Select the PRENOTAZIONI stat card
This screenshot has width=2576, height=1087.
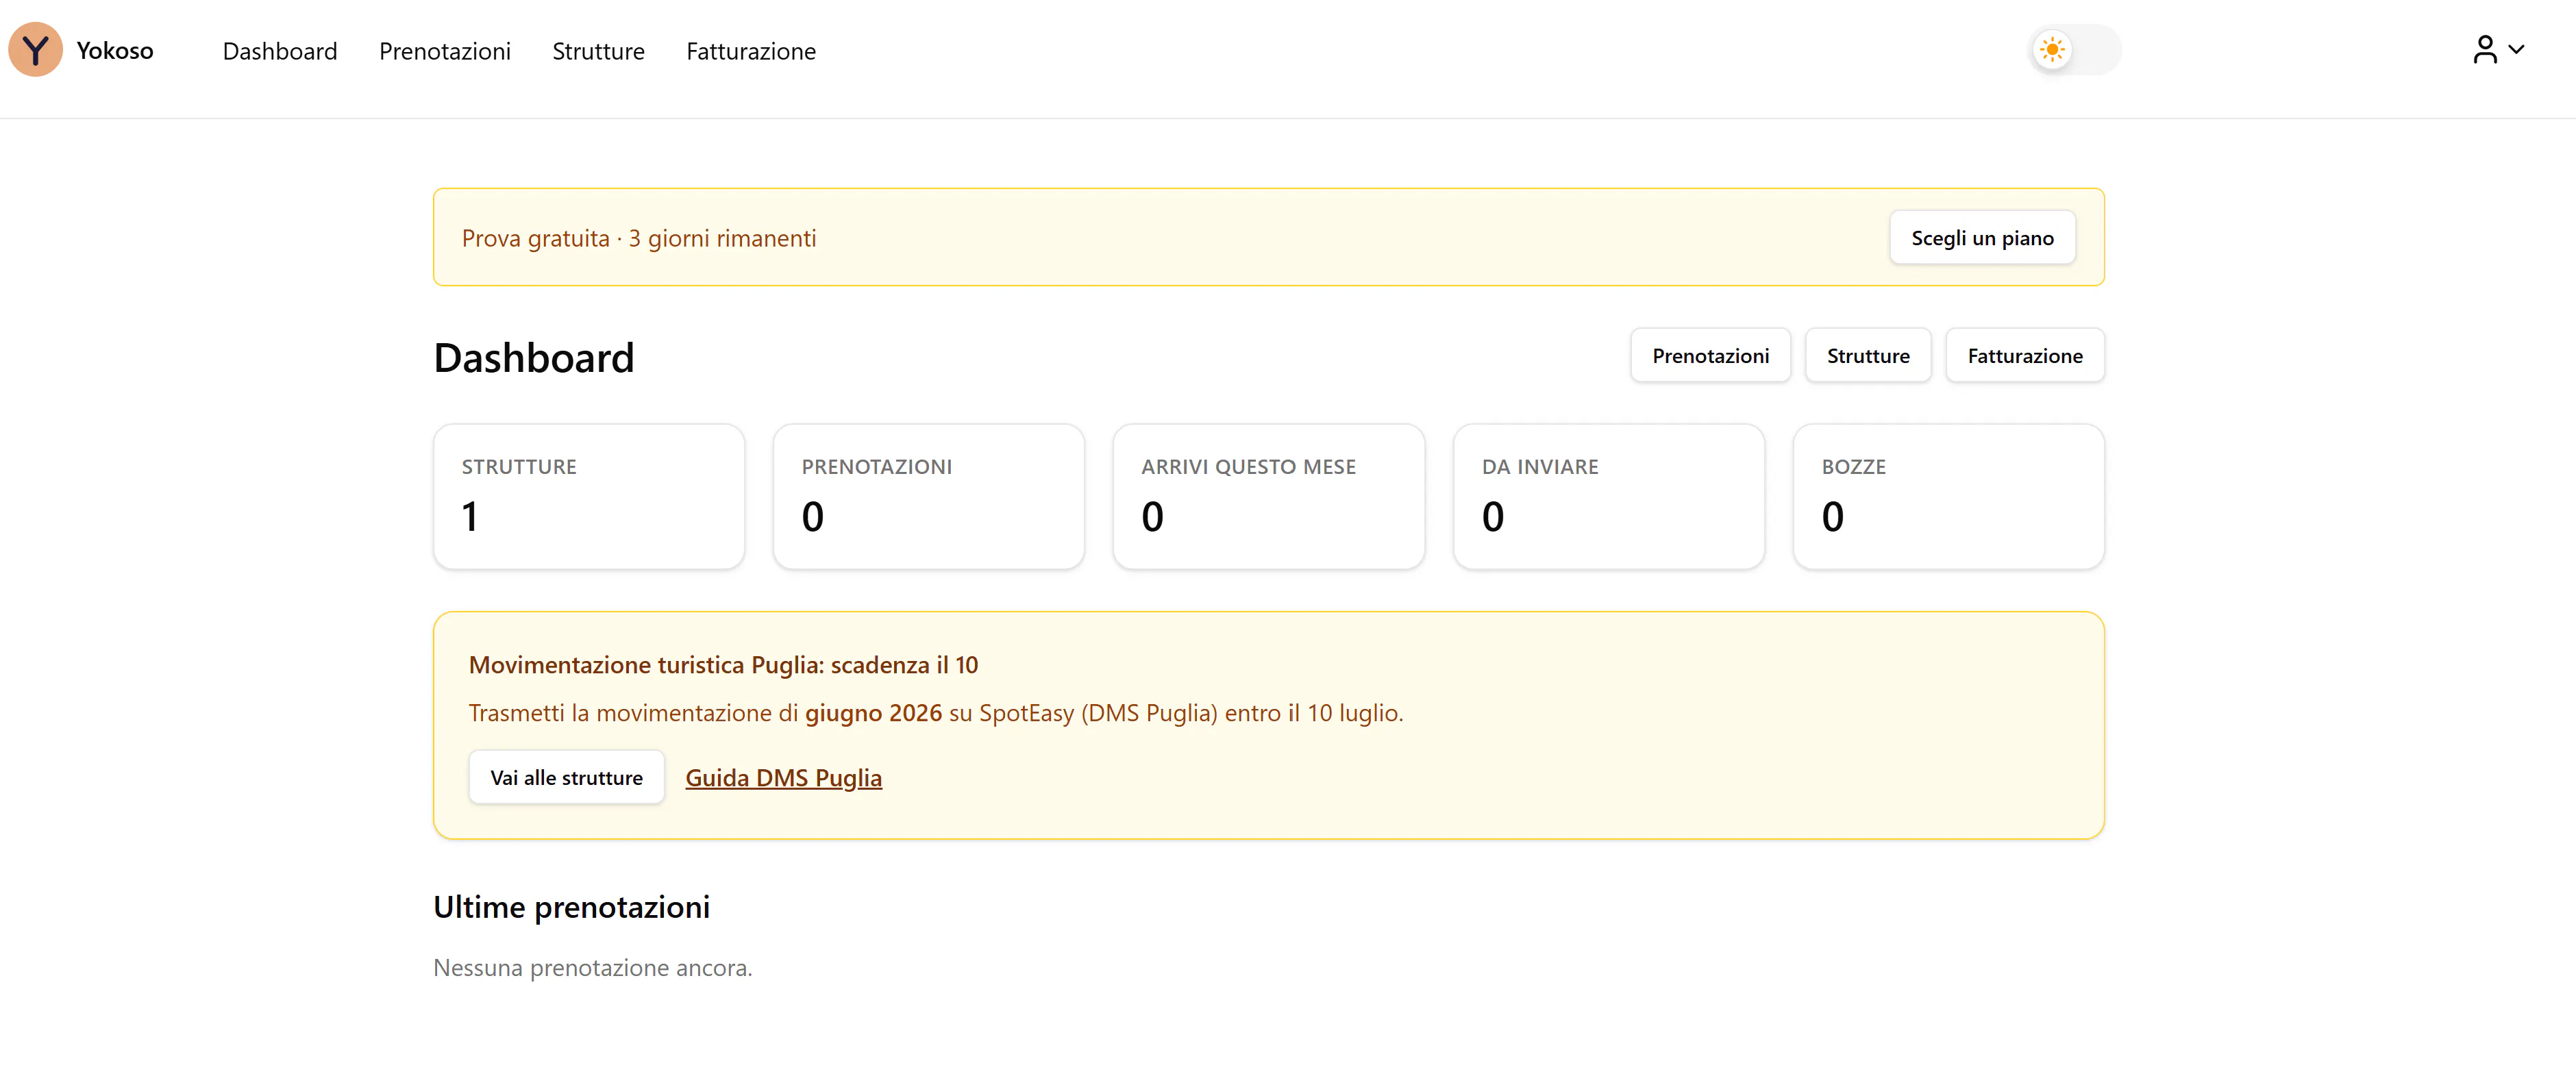929,497
